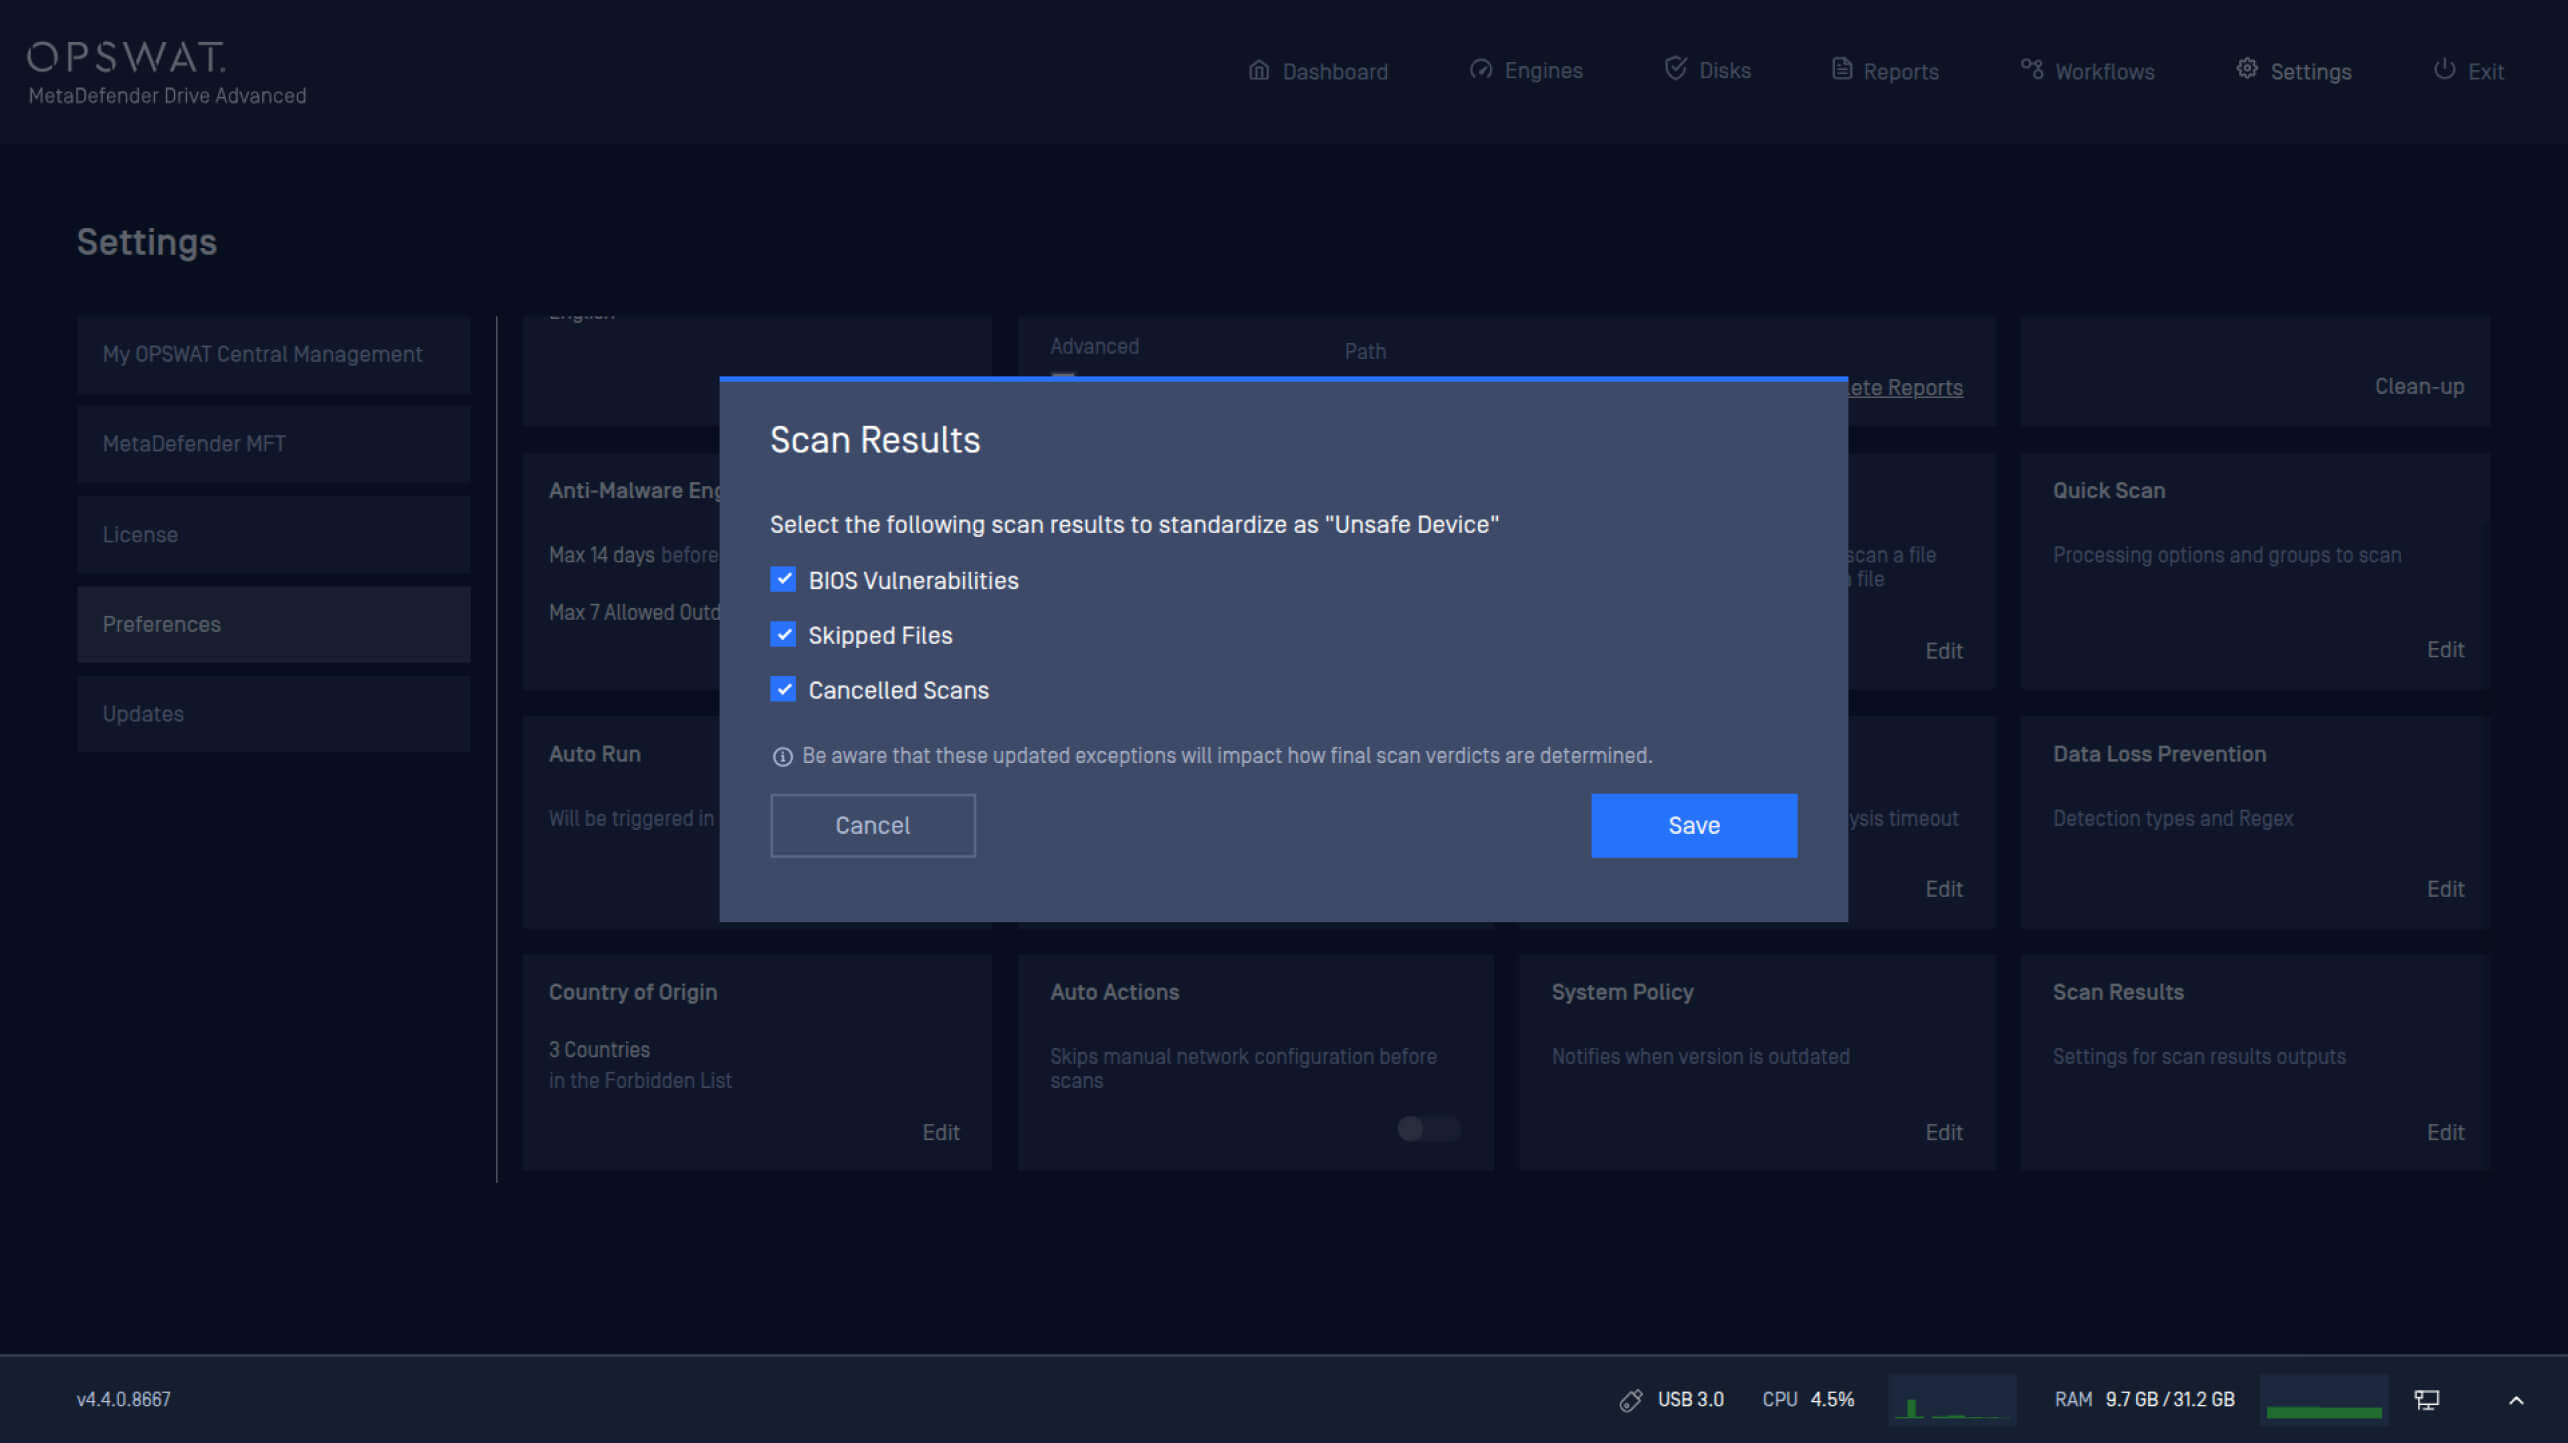Uncheck the BIOS Vulnerabilities checkbox
Viewport: 2568px width, 1443px height.
coord(783,580)
